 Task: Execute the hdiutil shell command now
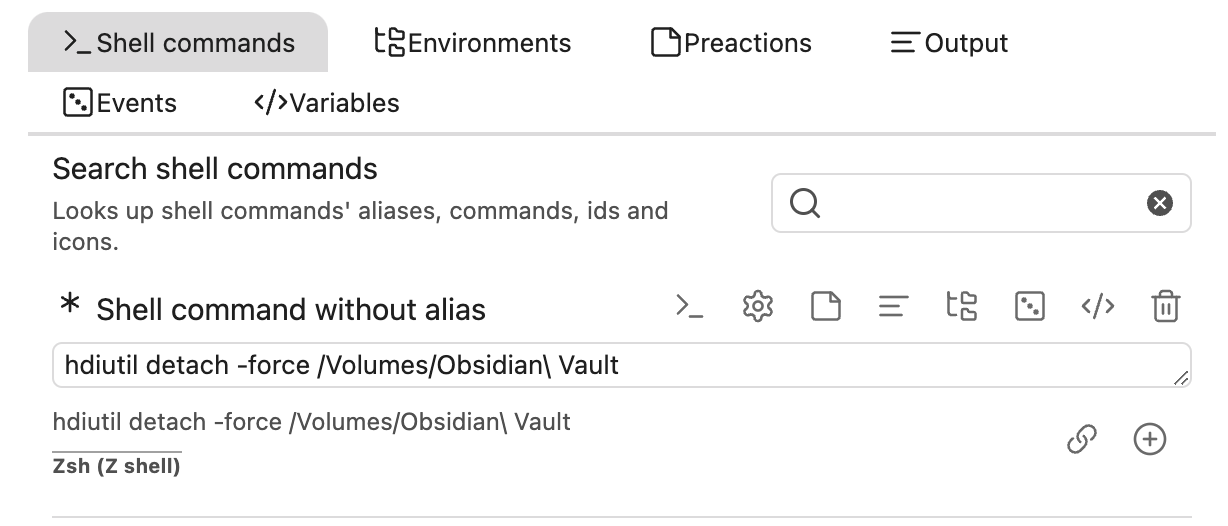[689, 307]
